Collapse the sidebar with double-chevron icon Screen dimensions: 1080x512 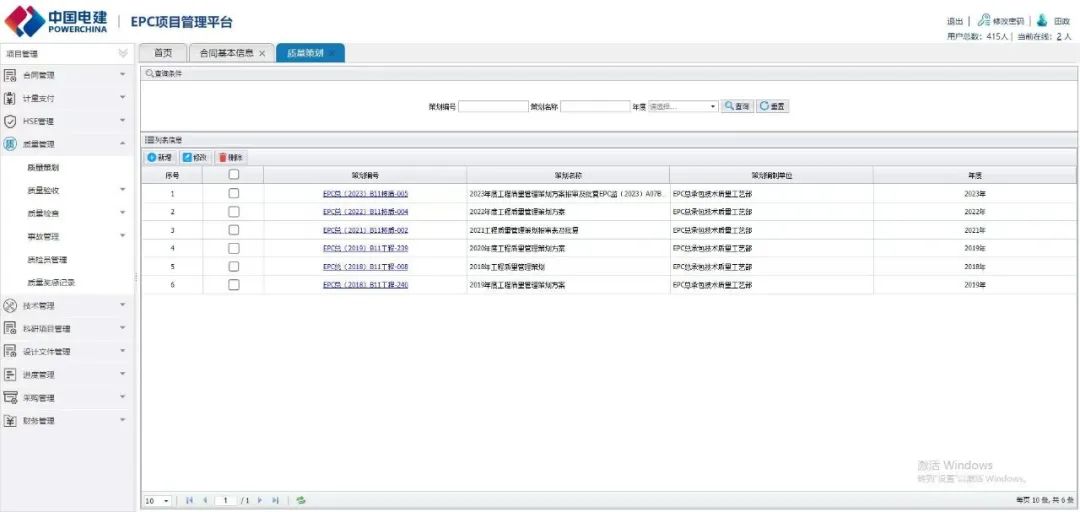coord(123,53)
